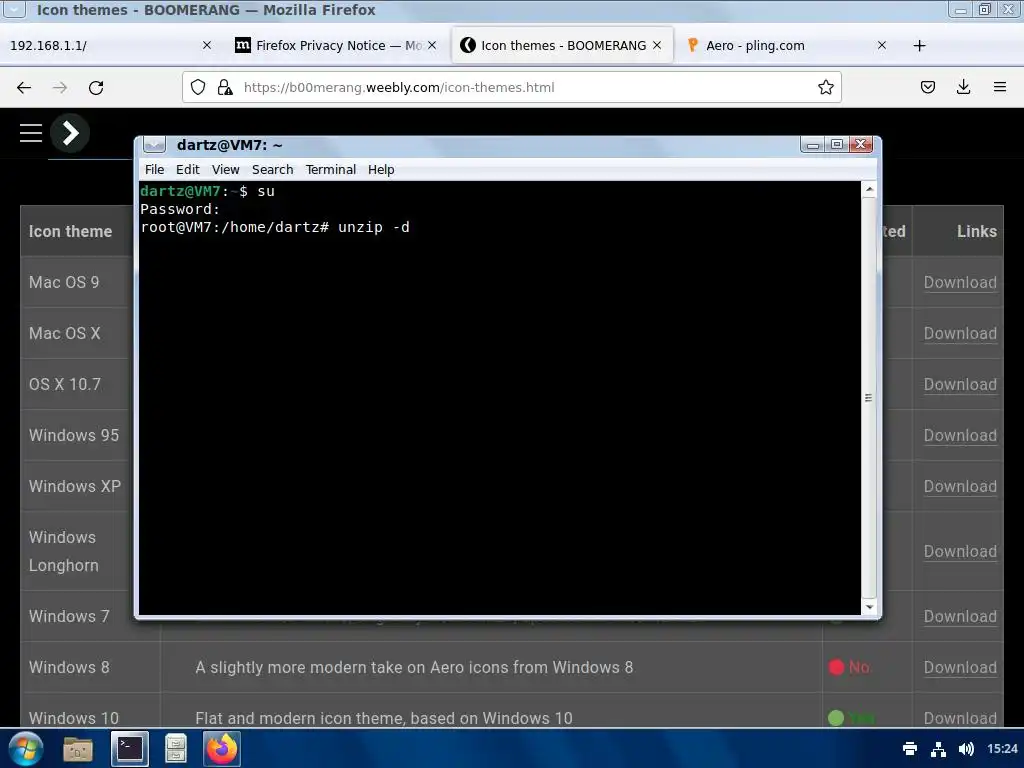This screenshot has width=1024, height=768.
Task: Click the Firefox icon in taskbar
Action: point(222,748)
